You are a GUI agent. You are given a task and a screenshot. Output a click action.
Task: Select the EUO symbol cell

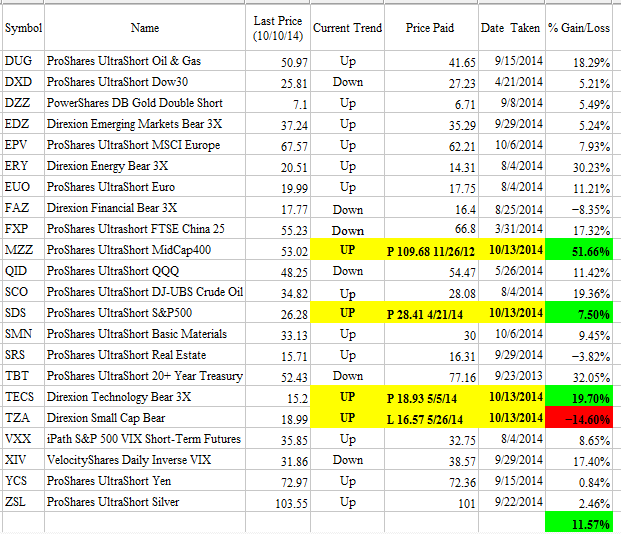pos(23,187)
